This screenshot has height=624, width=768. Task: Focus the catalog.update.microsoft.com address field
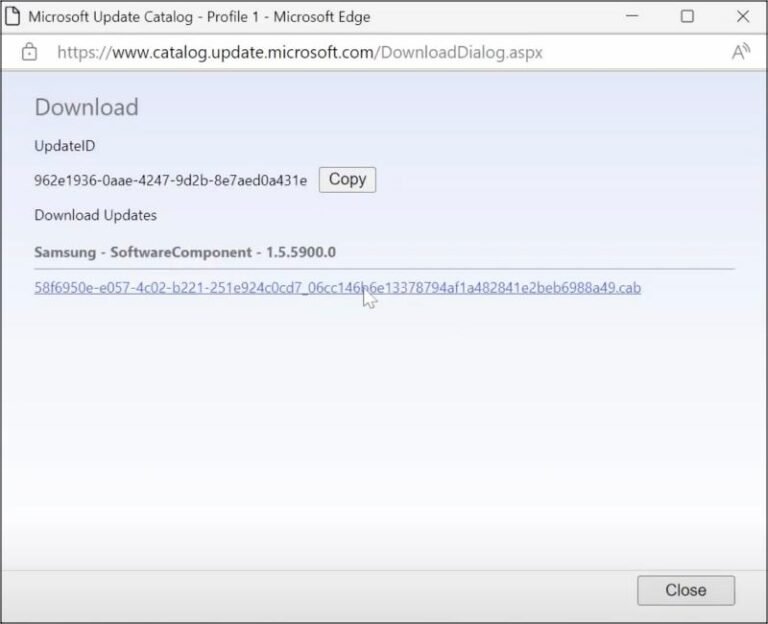tap(300, 52)
